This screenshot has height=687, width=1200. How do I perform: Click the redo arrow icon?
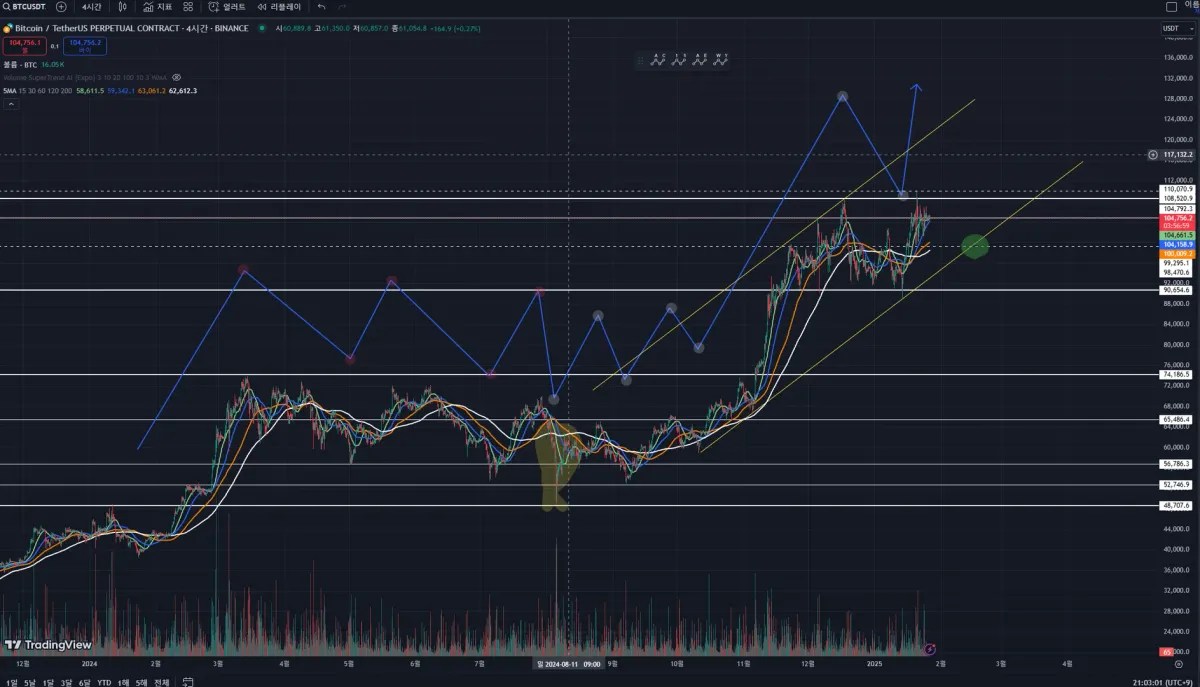pos(342,6)
